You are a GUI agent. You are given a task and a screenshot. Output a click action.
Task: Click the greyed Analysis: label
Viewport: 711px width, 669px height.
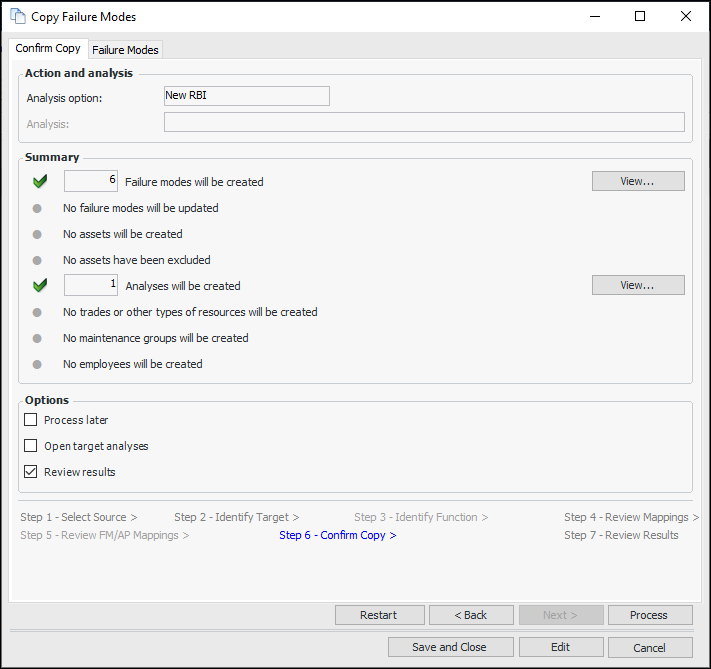[x=48, y=124]
